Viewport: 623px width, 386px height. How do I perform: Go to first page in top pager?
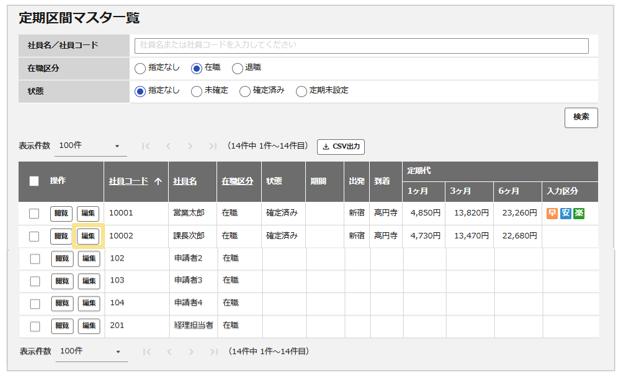[146, 146]
